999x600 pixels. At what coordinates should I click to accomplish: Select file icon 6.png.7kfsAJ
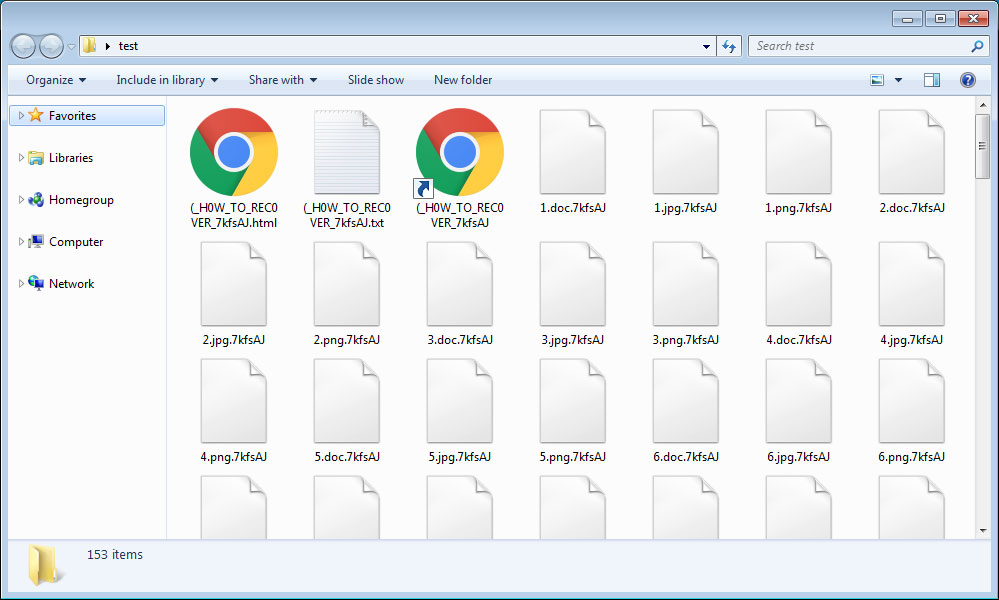(911, 401)
